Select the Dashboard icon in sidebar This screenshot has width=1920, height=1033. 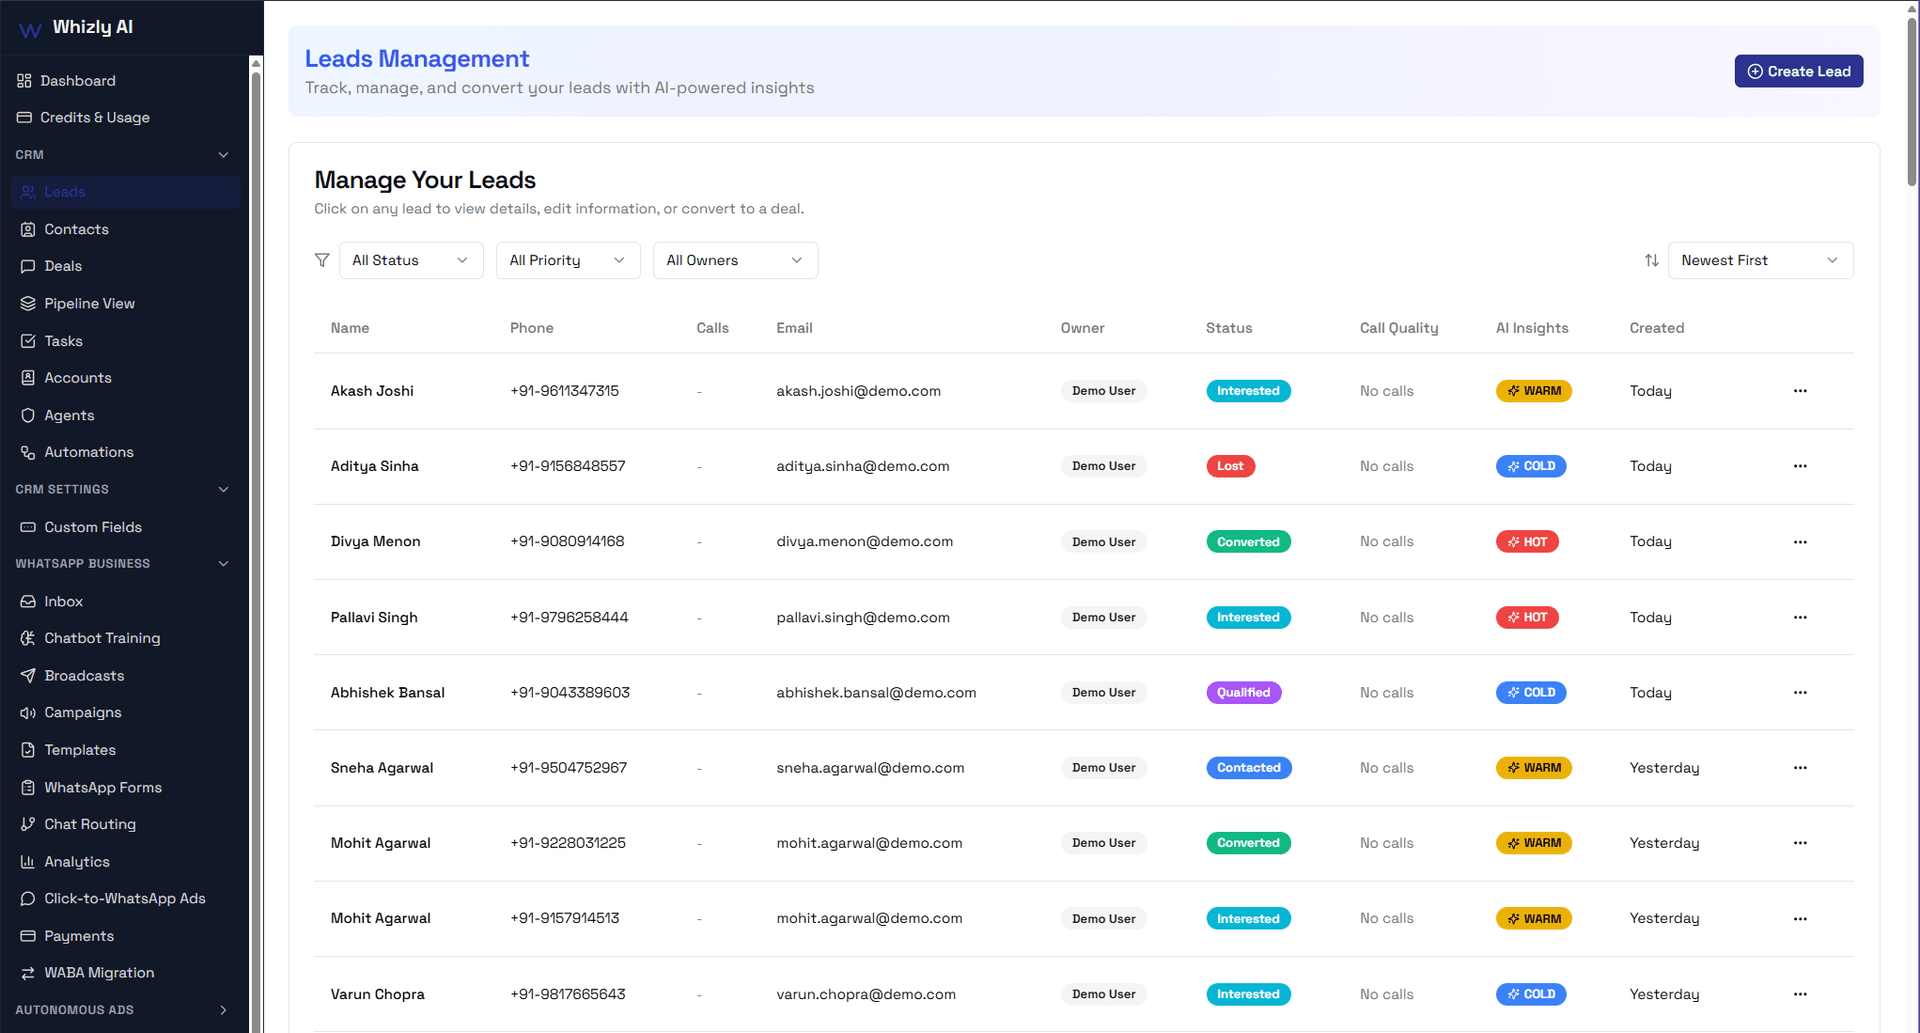[26, 81]
